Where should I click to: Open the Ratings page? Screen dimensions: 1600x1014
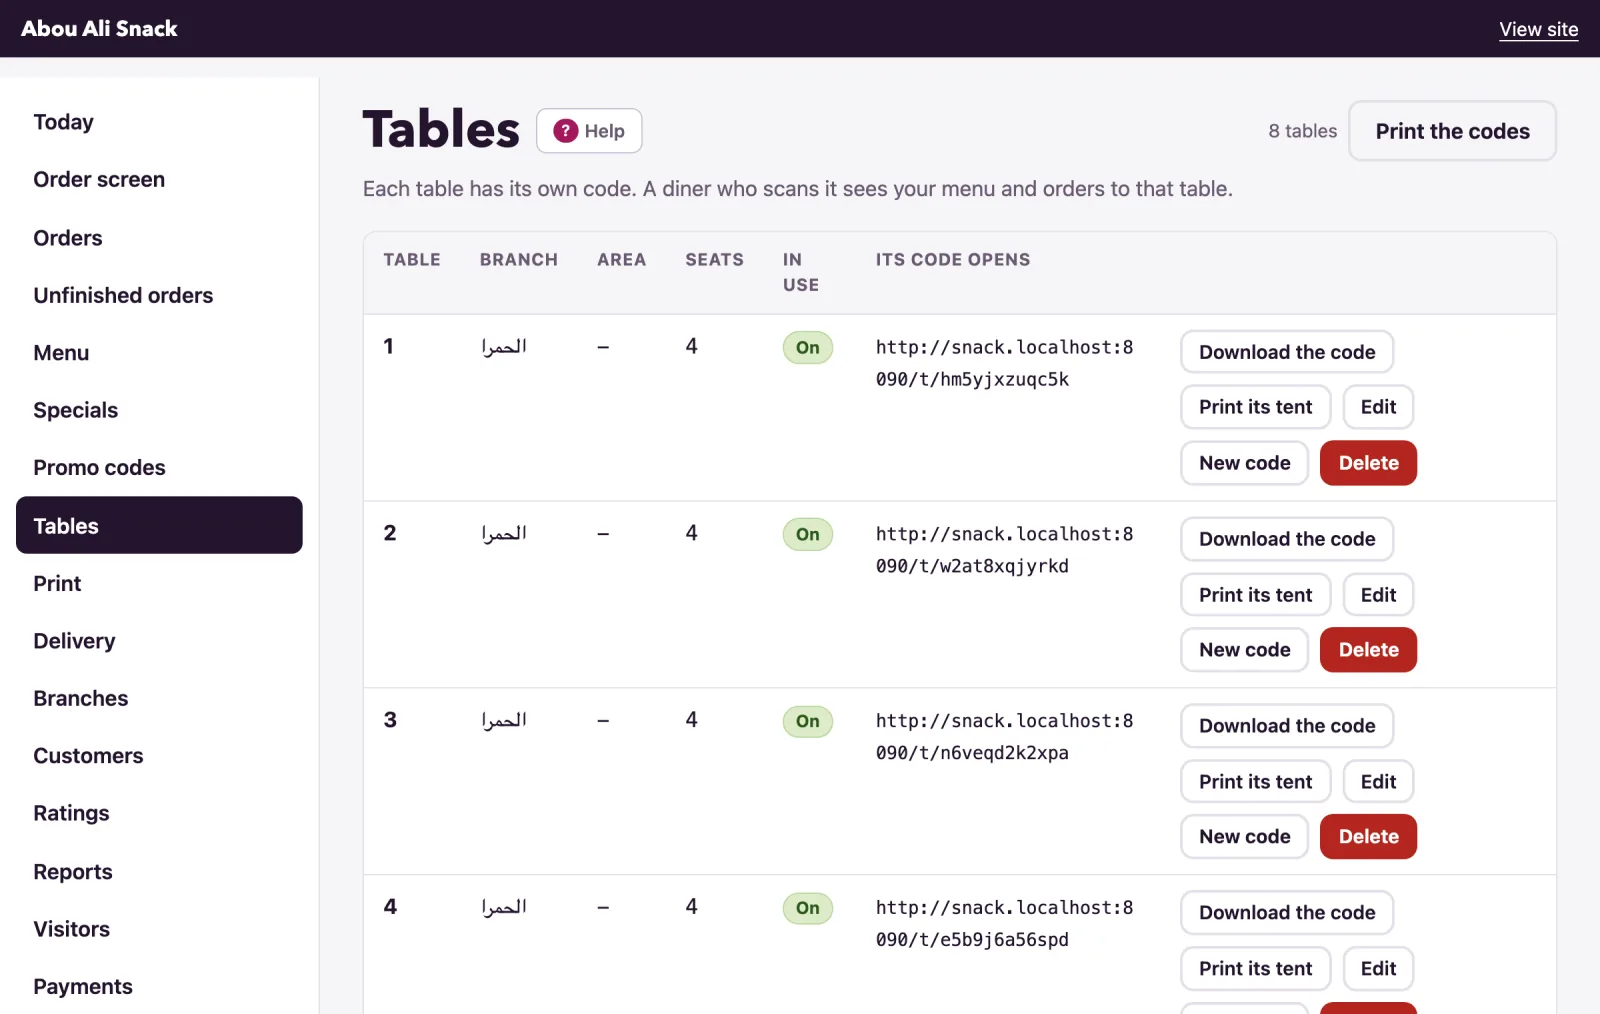click(159, 813)
